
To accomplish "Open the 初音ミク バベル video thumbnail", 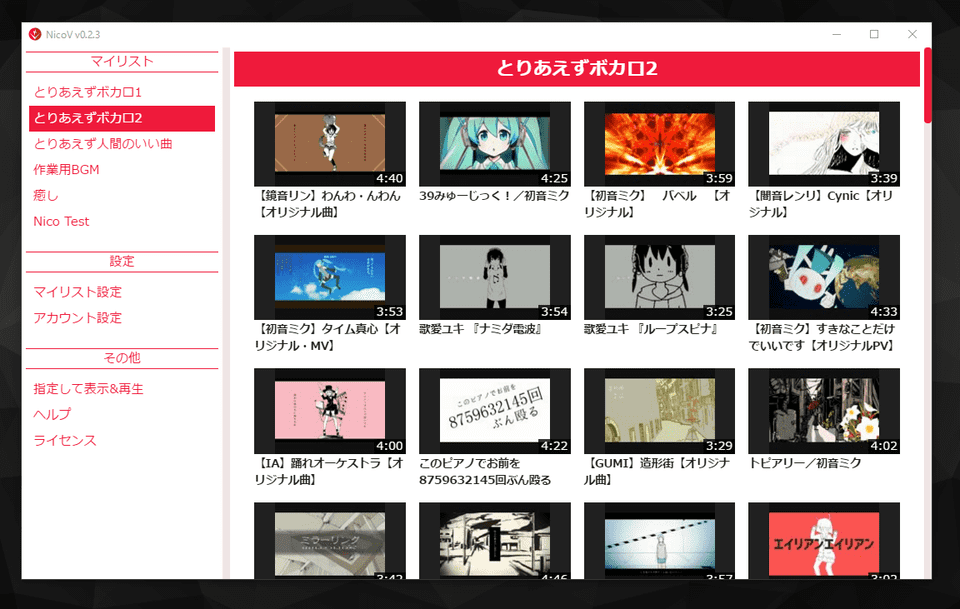I will (659, 143).
